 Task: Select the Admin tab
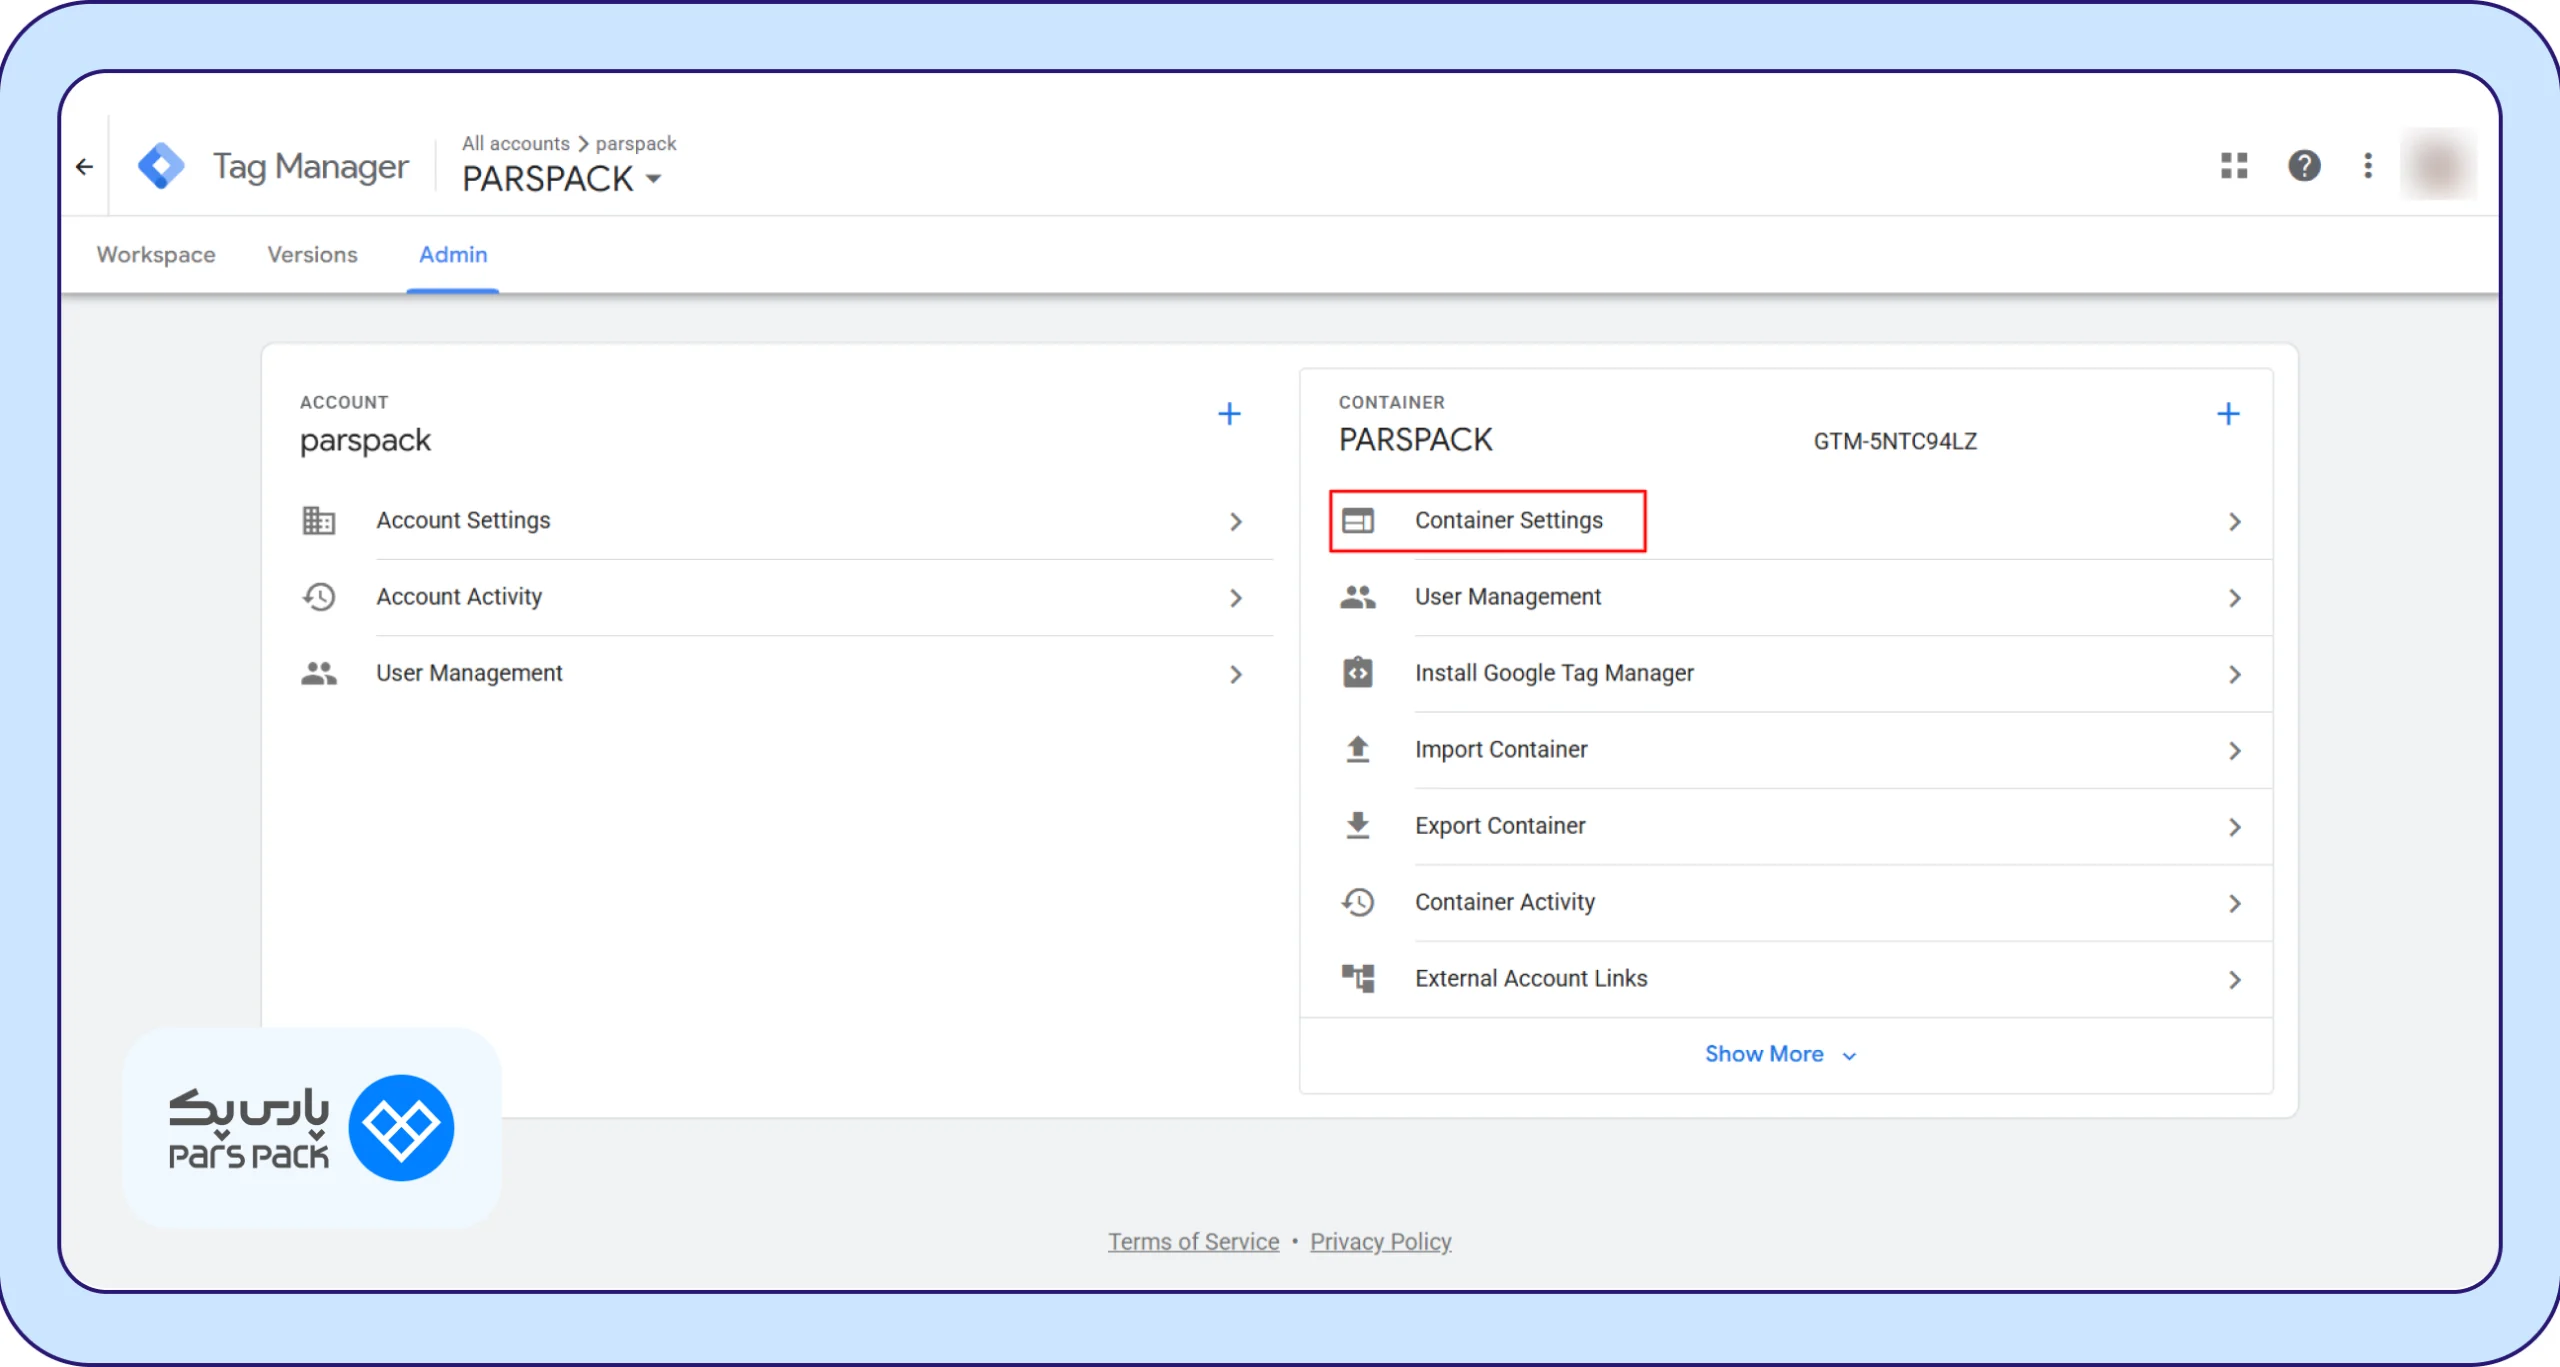[453, 255]
